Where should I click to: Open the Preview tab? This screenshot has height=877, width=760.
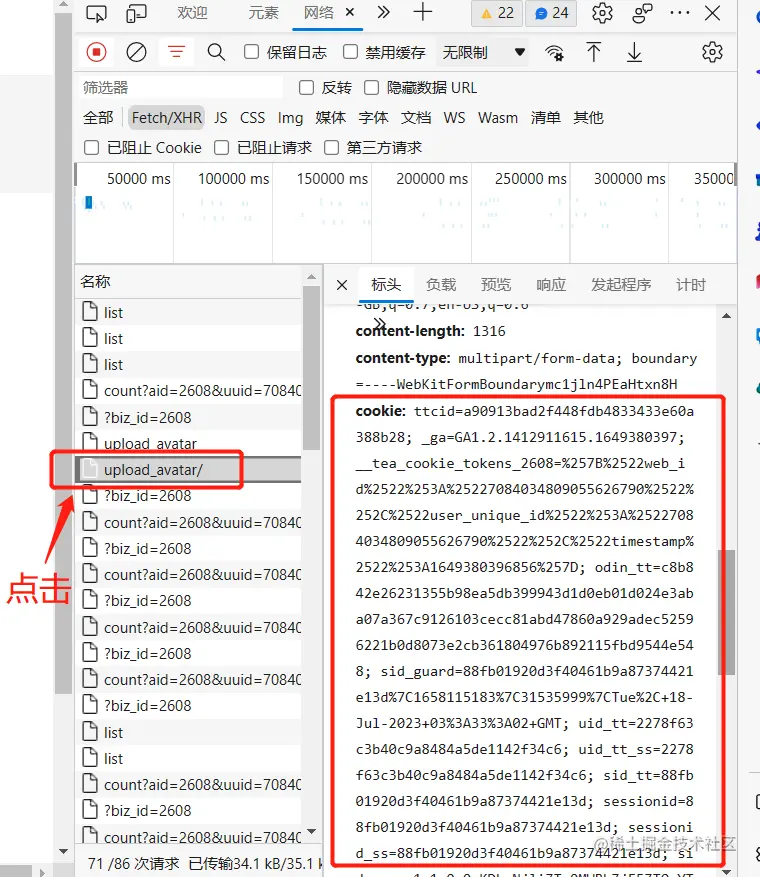coord(495,285)
